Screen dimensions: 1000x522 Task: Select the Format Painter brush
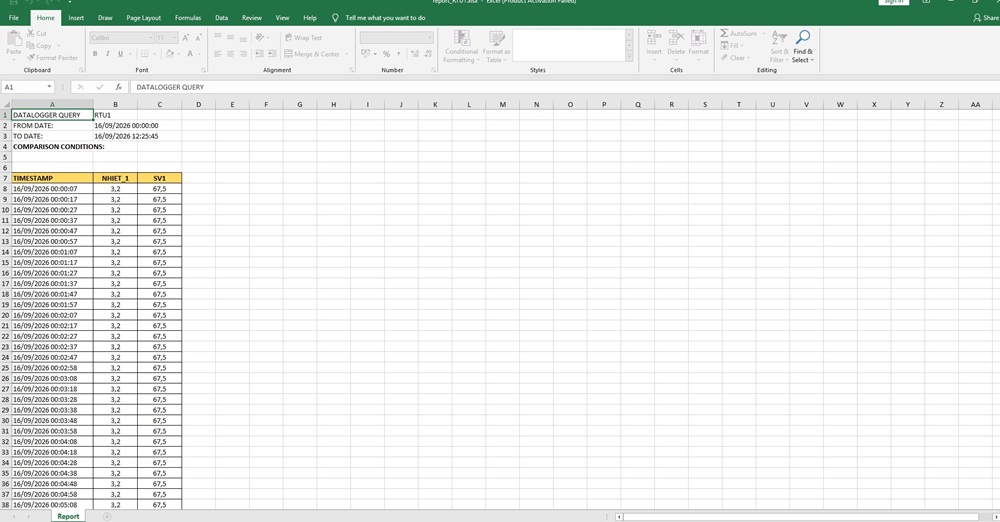tap(31, 57)
